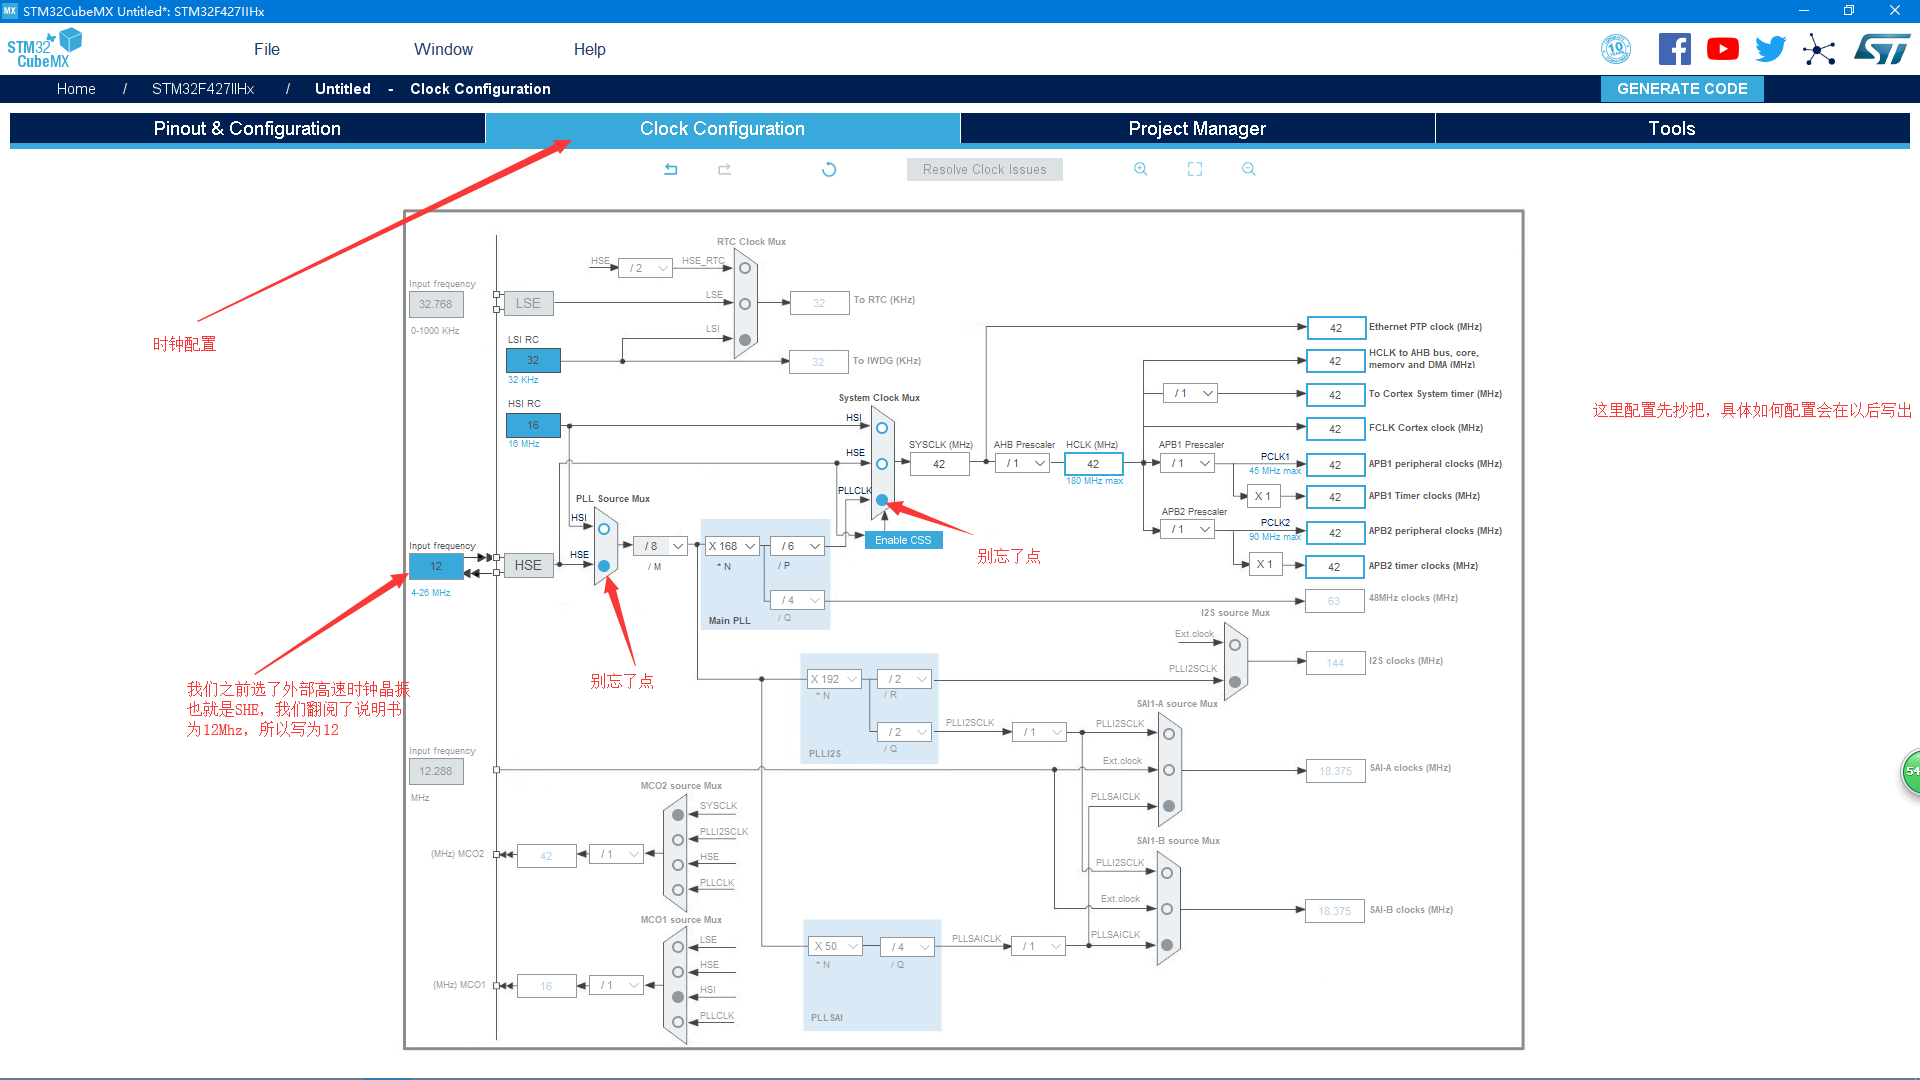This screenshot has width=1920, height=1080.
Task: Open the PLL /M divider dropdown showing /8
Action: 661,546
